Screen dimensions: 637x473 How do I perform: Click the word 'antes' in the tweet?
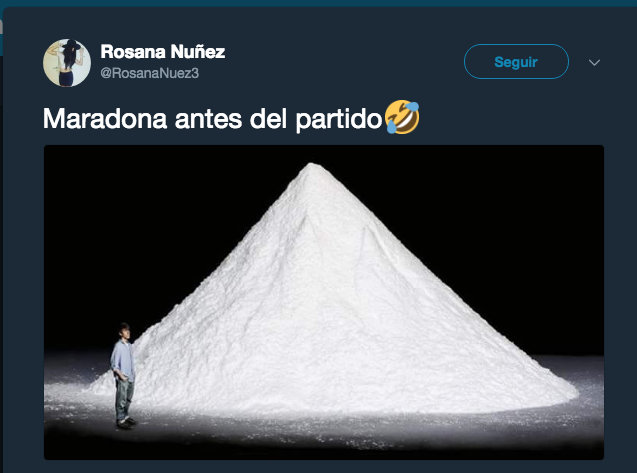point(208,119)
